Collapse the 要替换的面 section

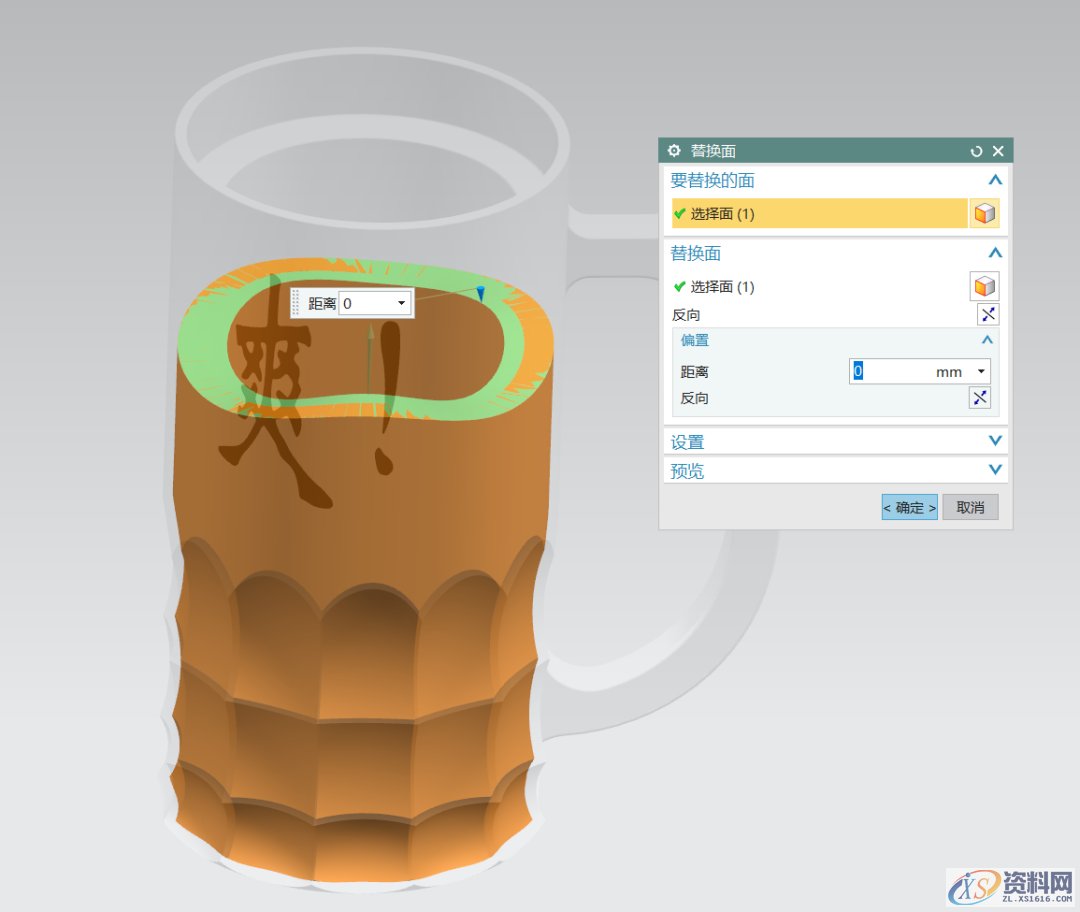coord(994,181)
